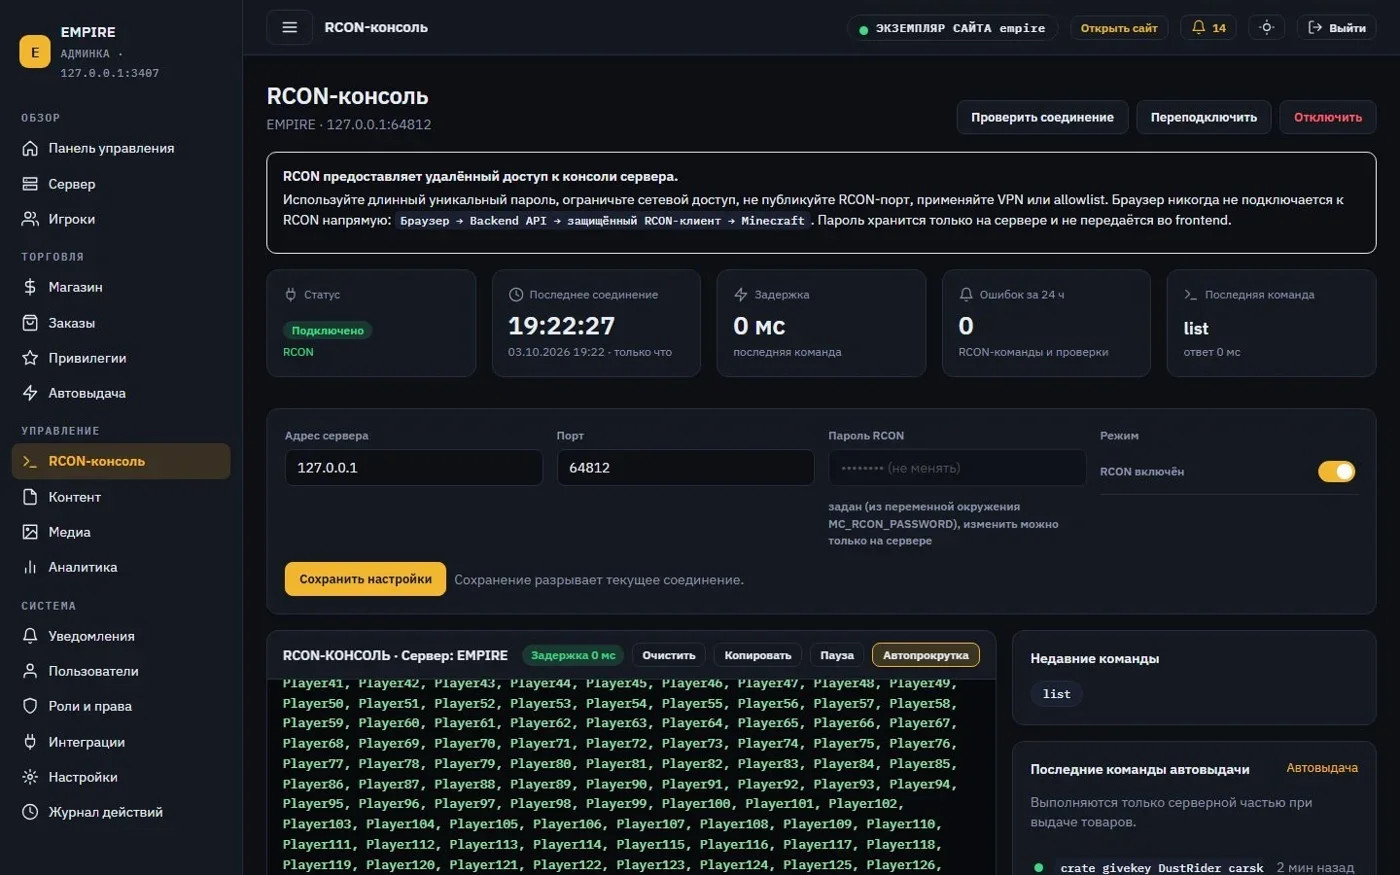Disable the RCON включён switch
The width and height of the screenshot is (1400, 875).
1336,471
